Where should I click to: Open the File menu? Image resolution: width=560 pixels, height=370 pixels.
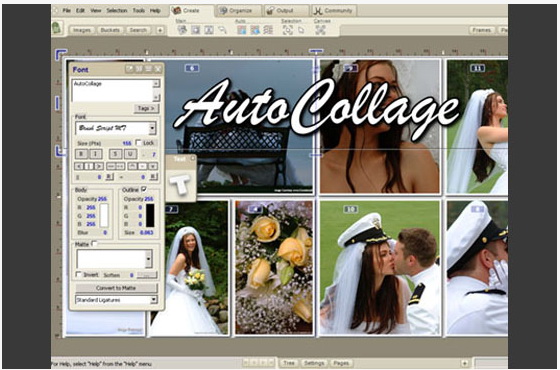[66, 10]
